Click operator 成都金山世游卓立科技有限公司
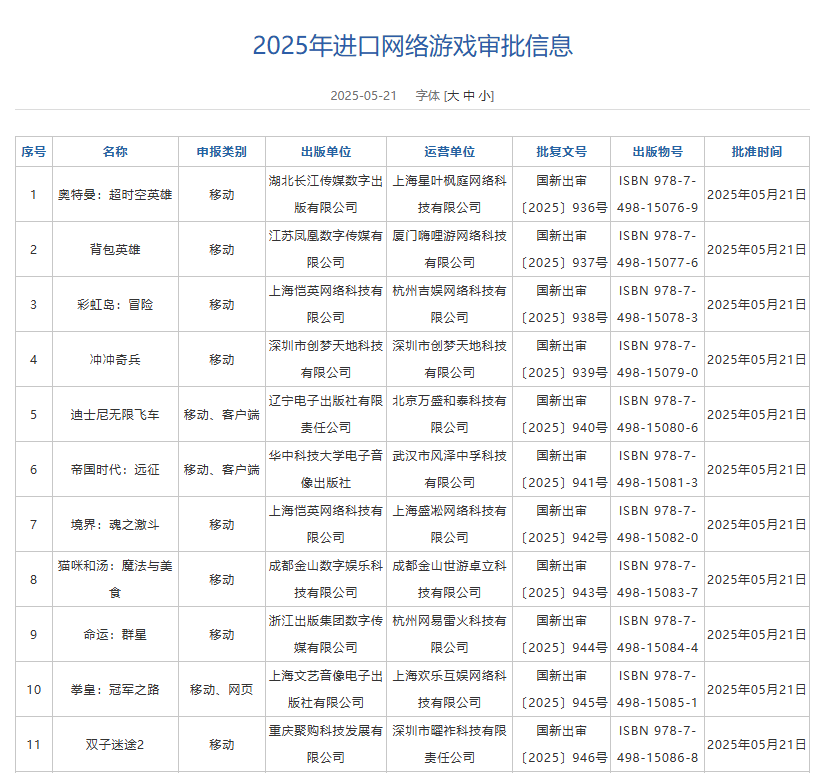The image size is (819, 773). 449,579
